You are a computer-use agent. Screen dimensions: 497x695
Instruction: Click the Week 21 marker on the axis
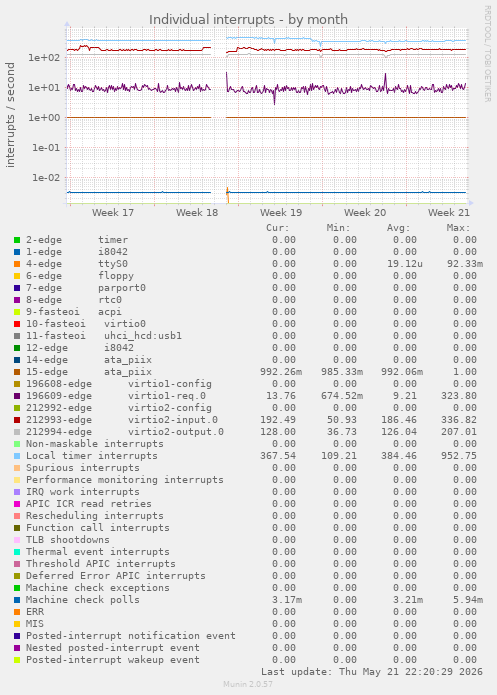coord(449,213)
